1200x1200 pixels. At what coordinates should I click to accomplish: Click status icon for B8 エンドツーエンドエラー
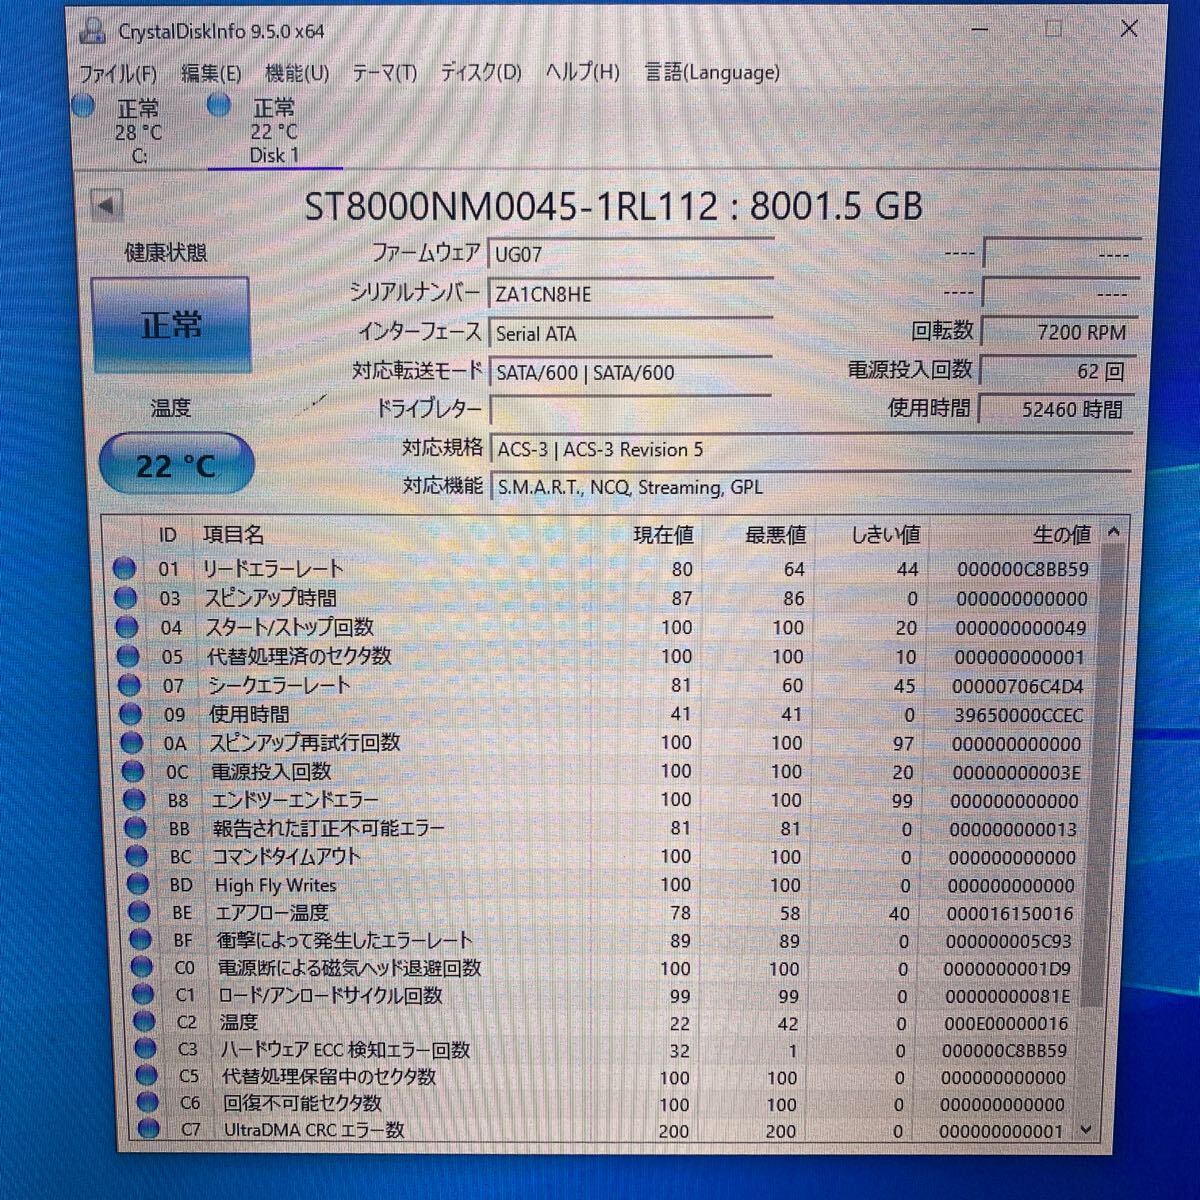click(x=135, y=800)
